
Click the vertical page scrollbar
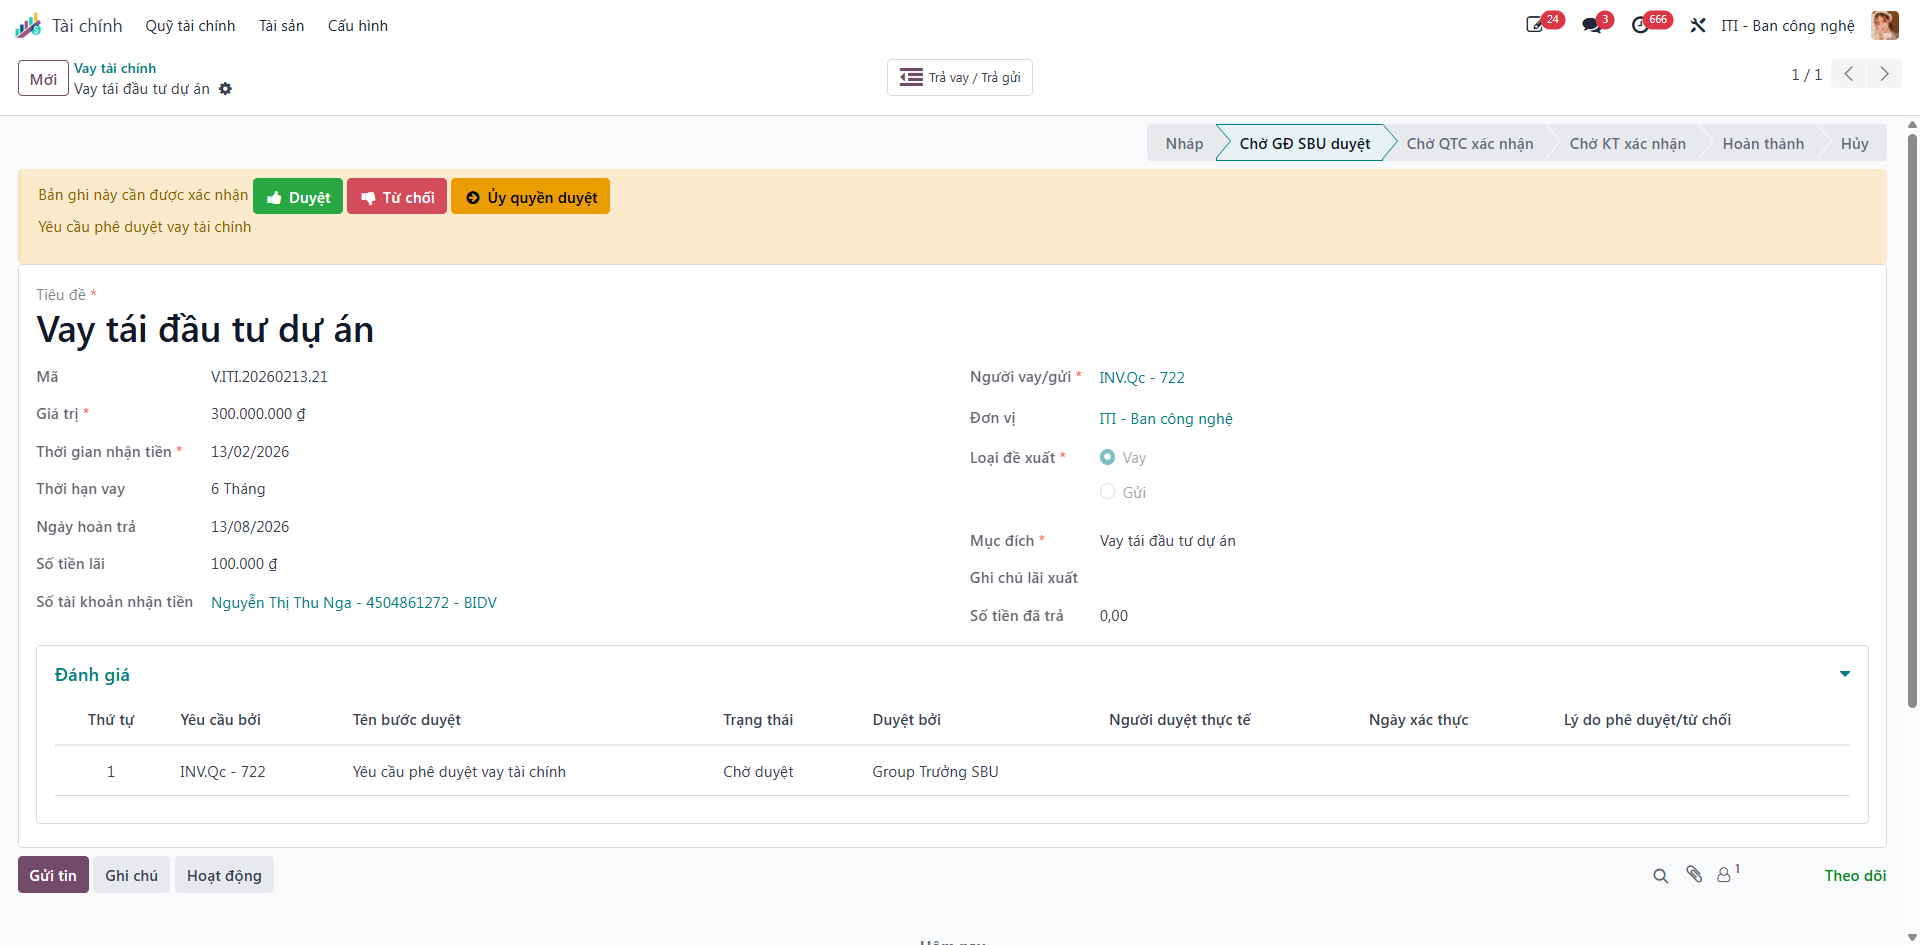[1912, 420]
